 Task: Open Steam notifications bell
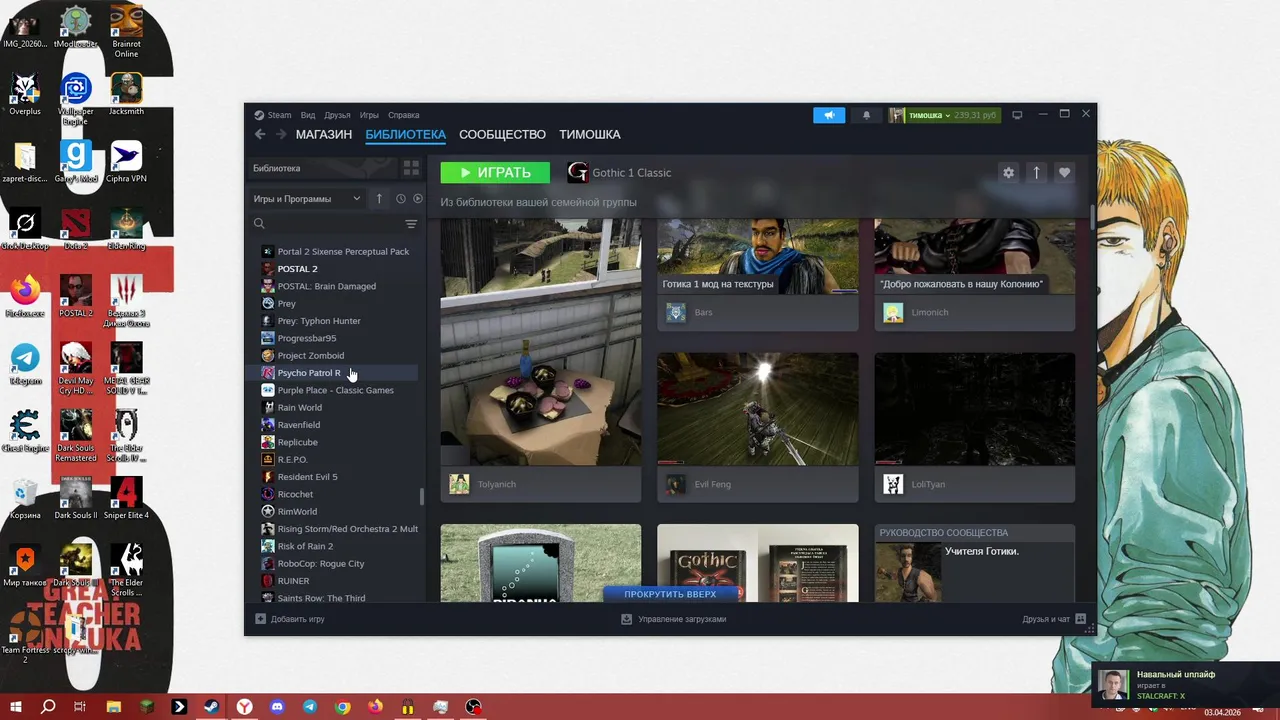coord(866,115)
